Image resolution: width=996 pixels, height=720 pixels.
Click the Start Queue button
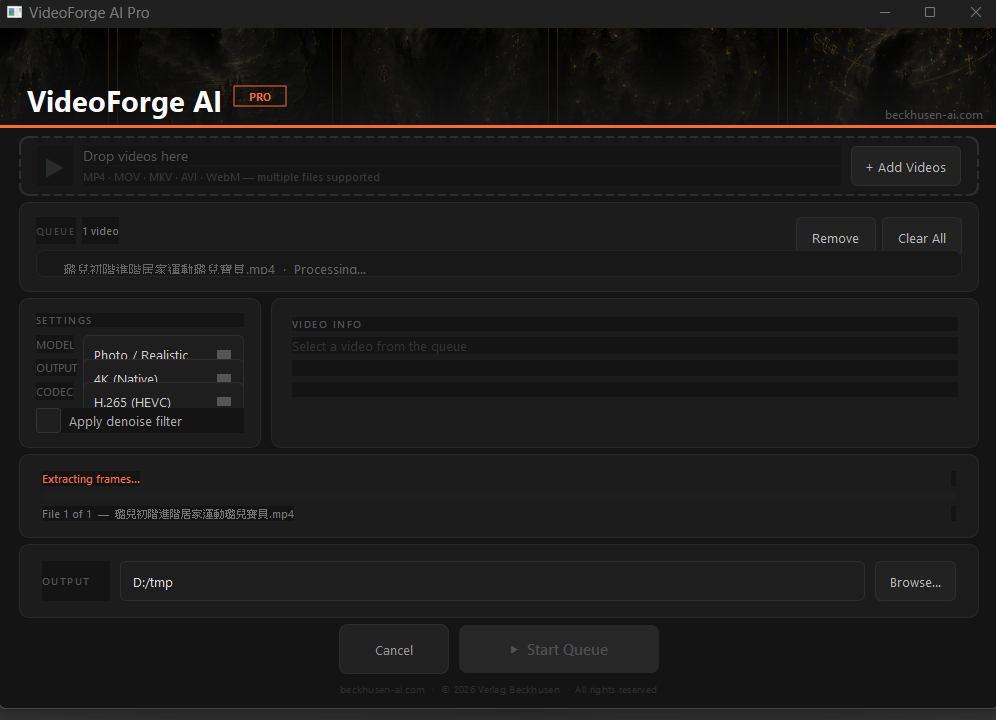[x=559, y=649]
